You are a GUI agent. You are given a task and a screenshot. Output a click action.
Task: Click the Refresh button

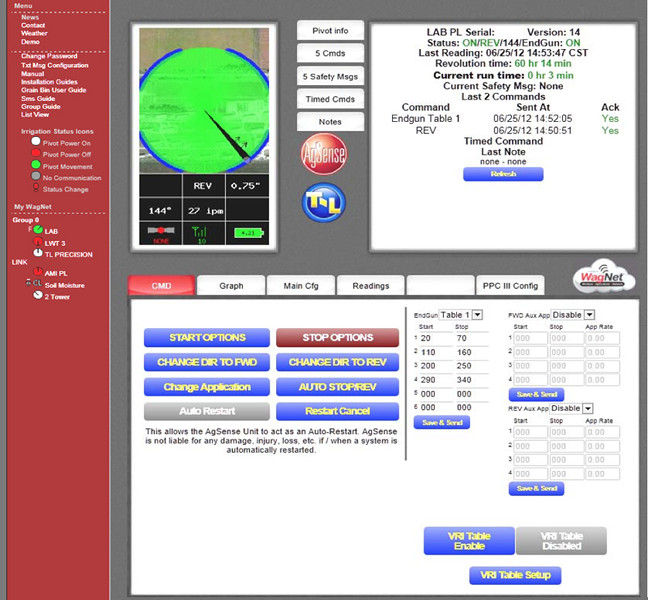[x=503, y=174]
